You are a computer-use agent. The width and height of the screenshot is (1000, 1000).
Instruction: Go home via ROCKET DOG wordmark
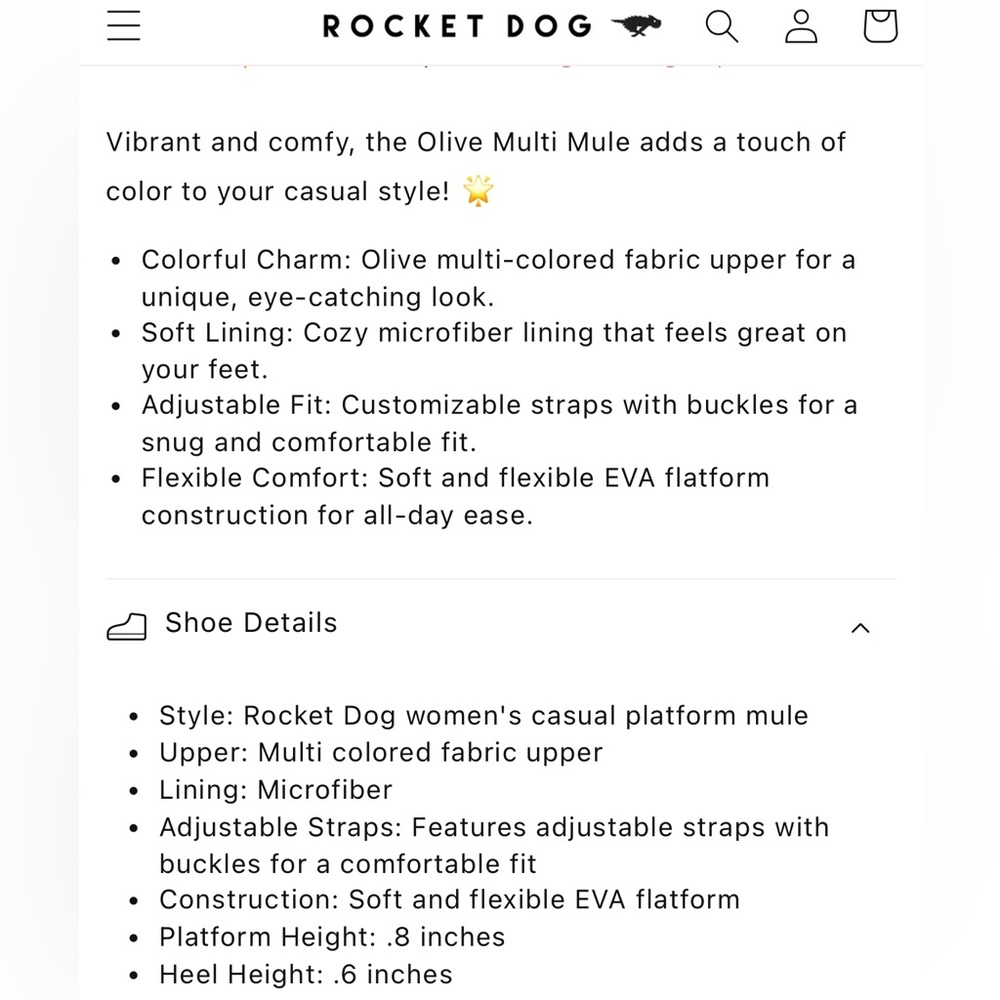point(457,27)
